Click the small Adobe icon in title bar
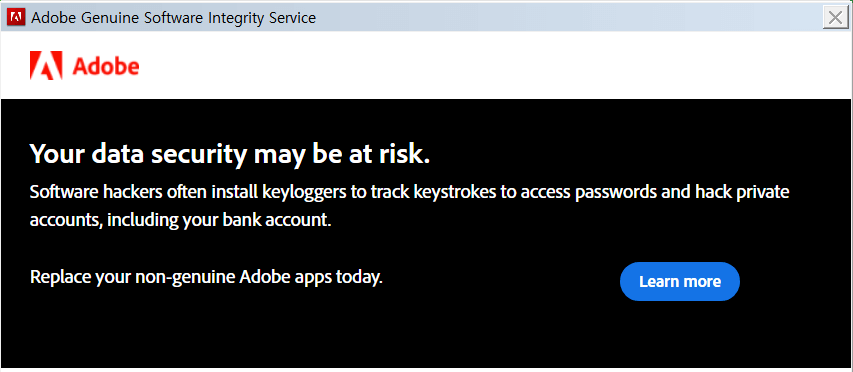853x372 pixels. point(16,17)
